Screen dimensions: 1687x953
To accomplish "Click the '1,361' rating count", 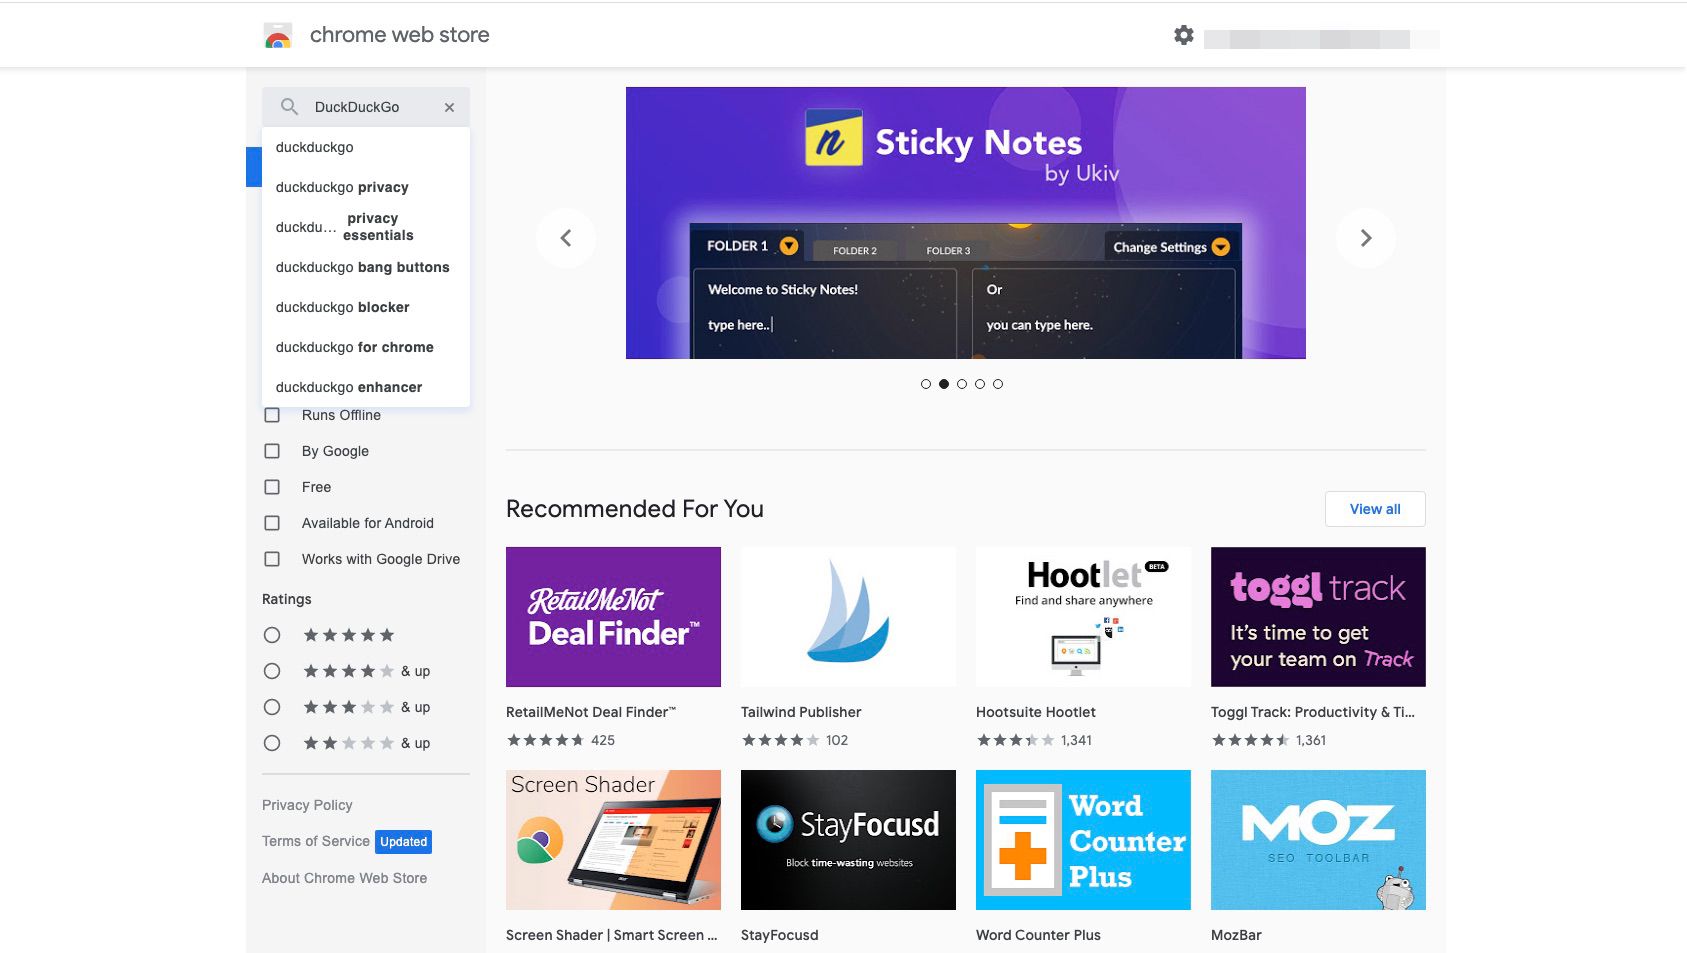I will (1311, 740).
